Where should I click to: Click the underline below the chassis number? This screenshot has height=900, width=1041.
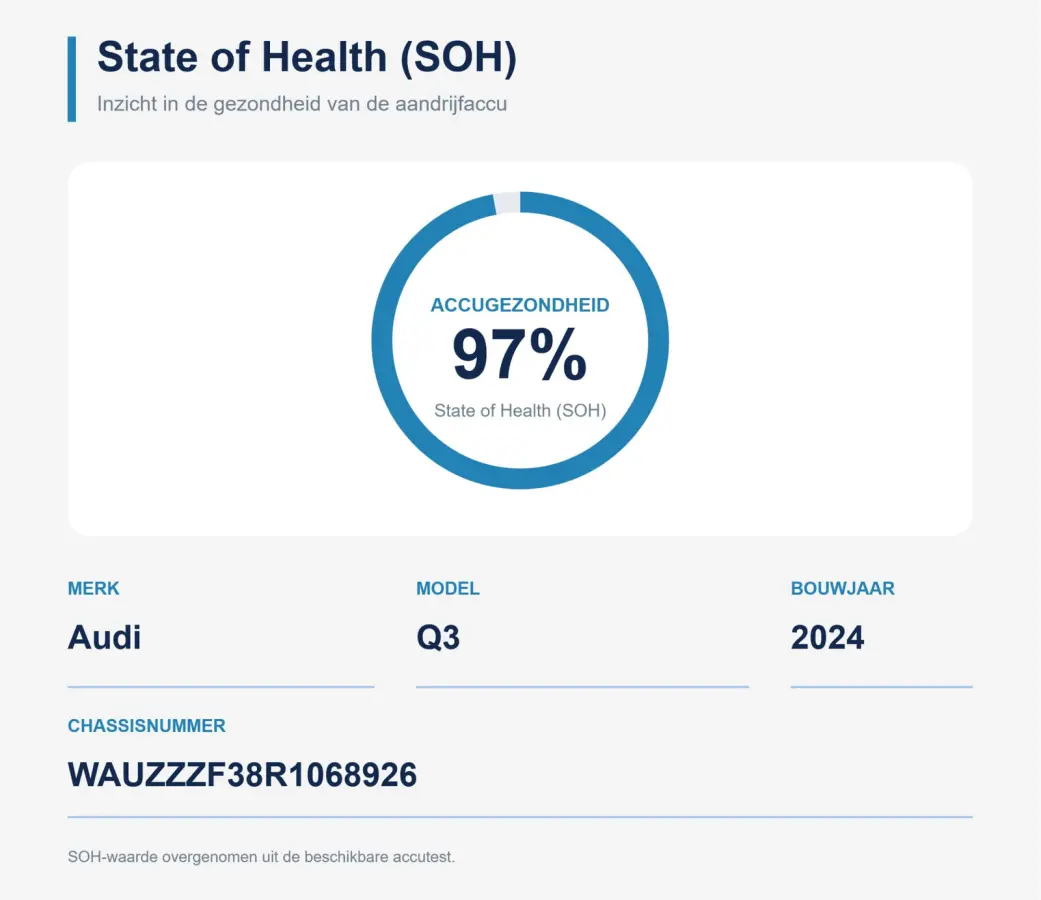tap(520, 817)
